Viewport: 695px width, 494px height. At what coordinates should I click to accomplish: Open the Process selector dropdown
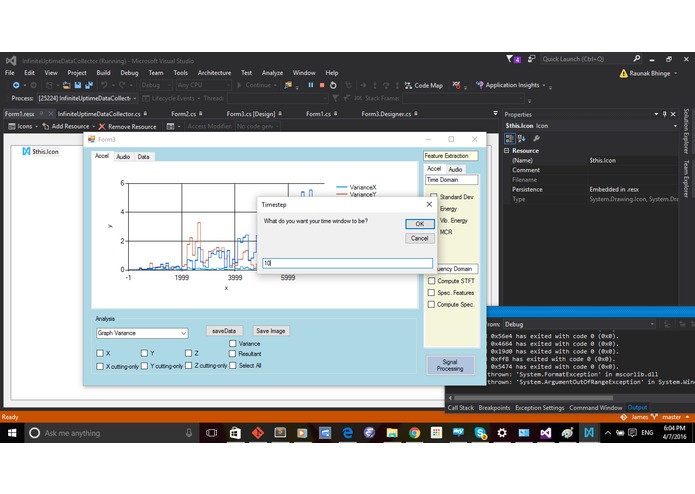(x=135, y=98)
